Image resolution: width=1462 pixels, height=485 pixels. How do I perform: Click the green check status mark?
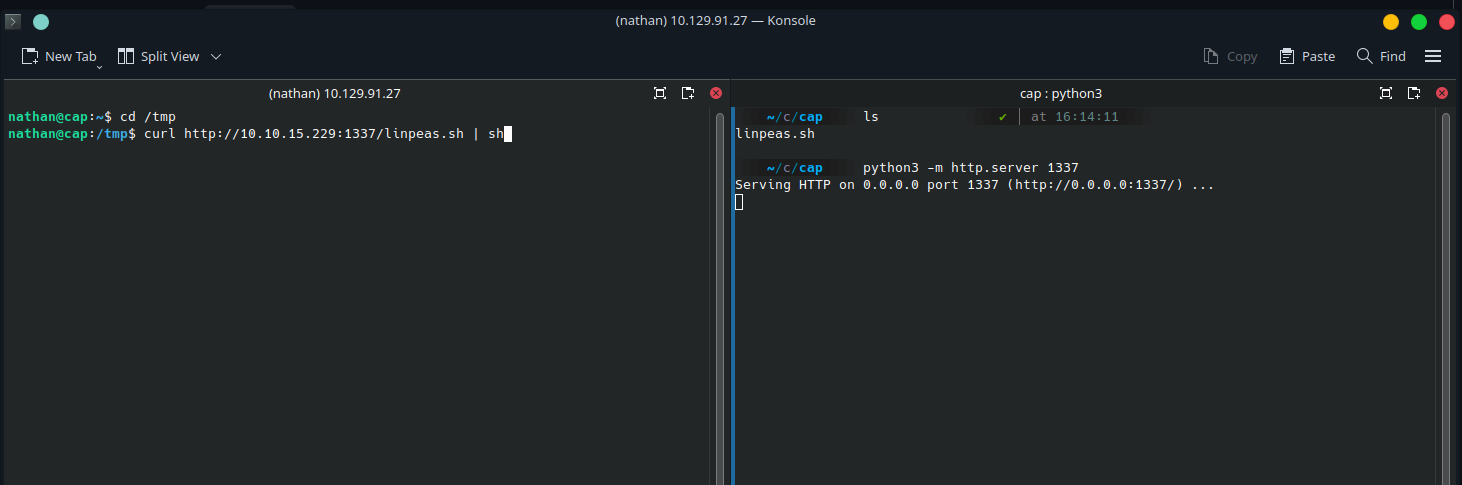[x=1003, y=117]
